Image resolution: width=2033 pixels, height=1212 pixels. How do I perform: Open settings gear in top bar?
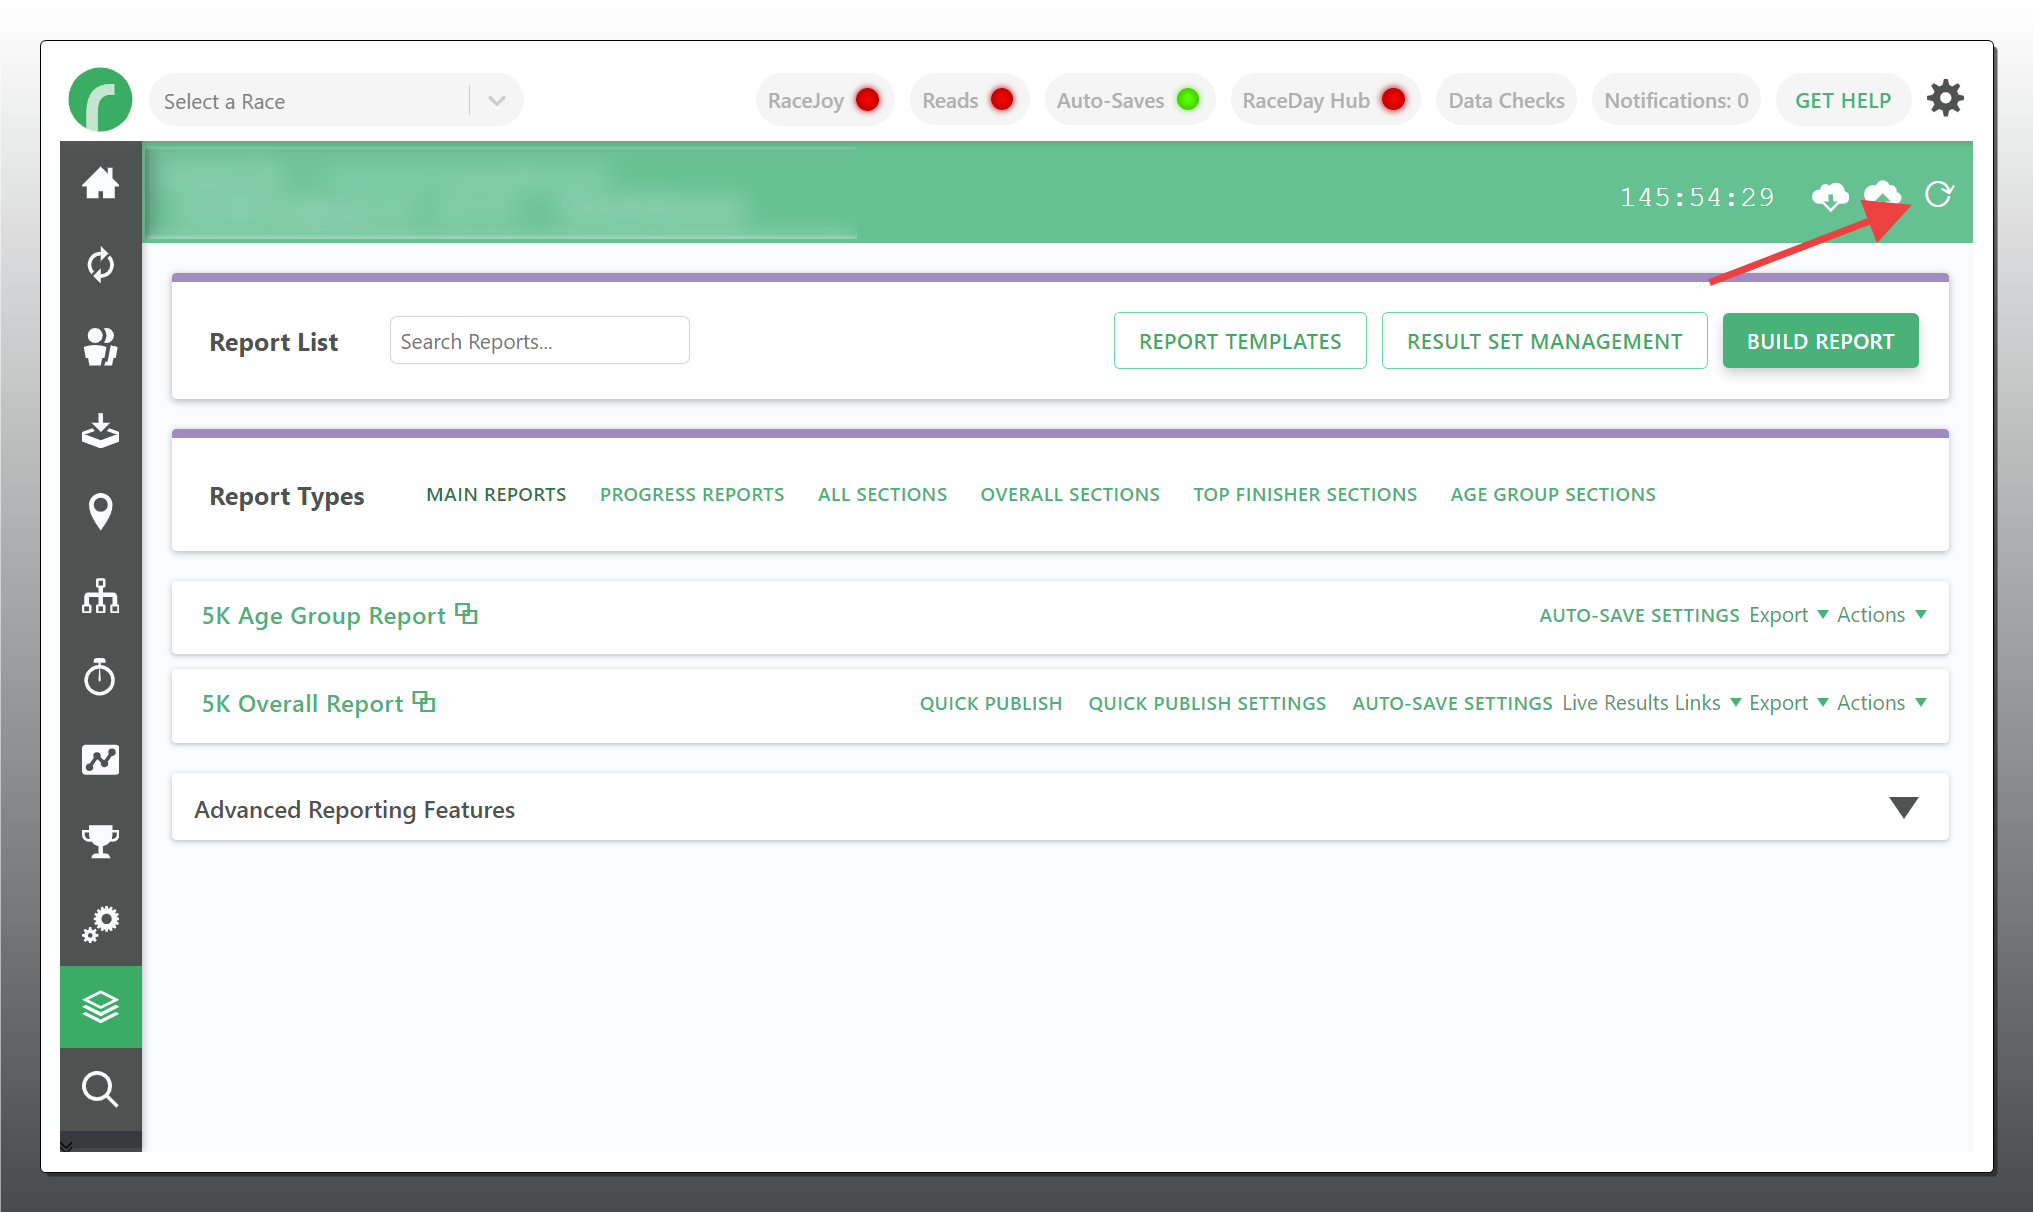(1945, 99)
